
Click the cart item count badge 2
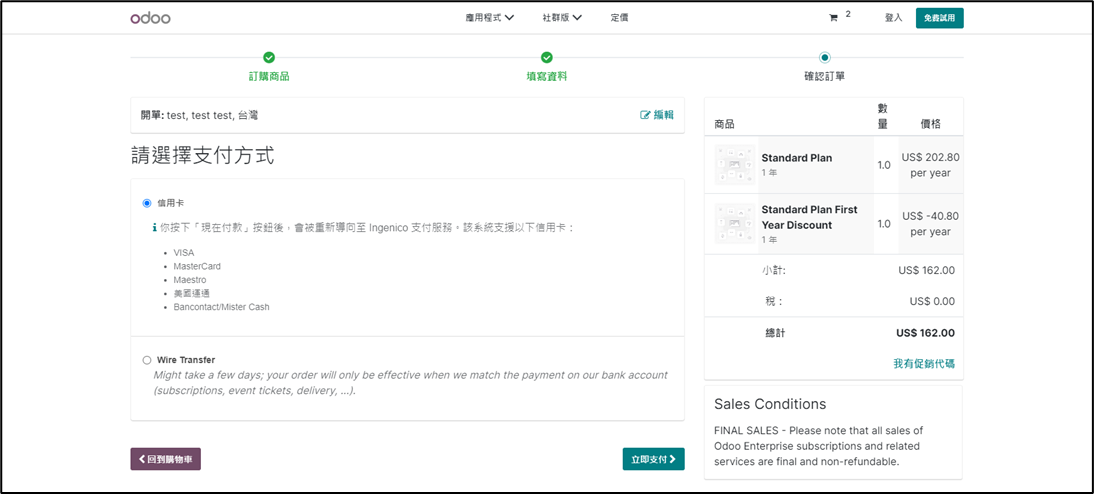[x=848, y=14]
